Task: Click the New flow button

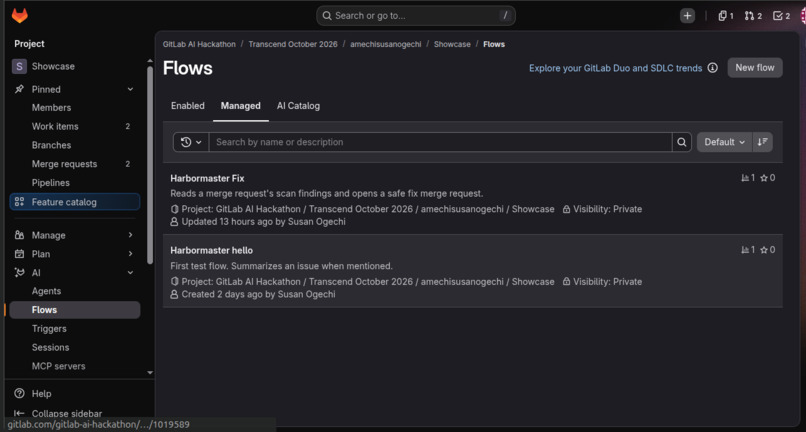Action: click(755, 68)
